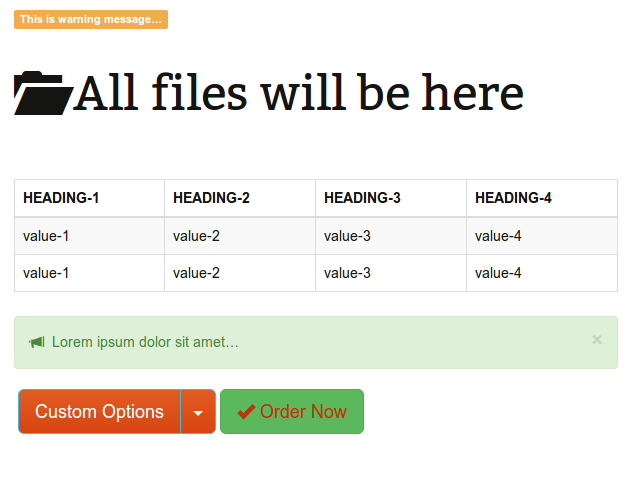Select value-2 in the first table row
The height and width of the screenshot is (489, 636).
[240, 236]
